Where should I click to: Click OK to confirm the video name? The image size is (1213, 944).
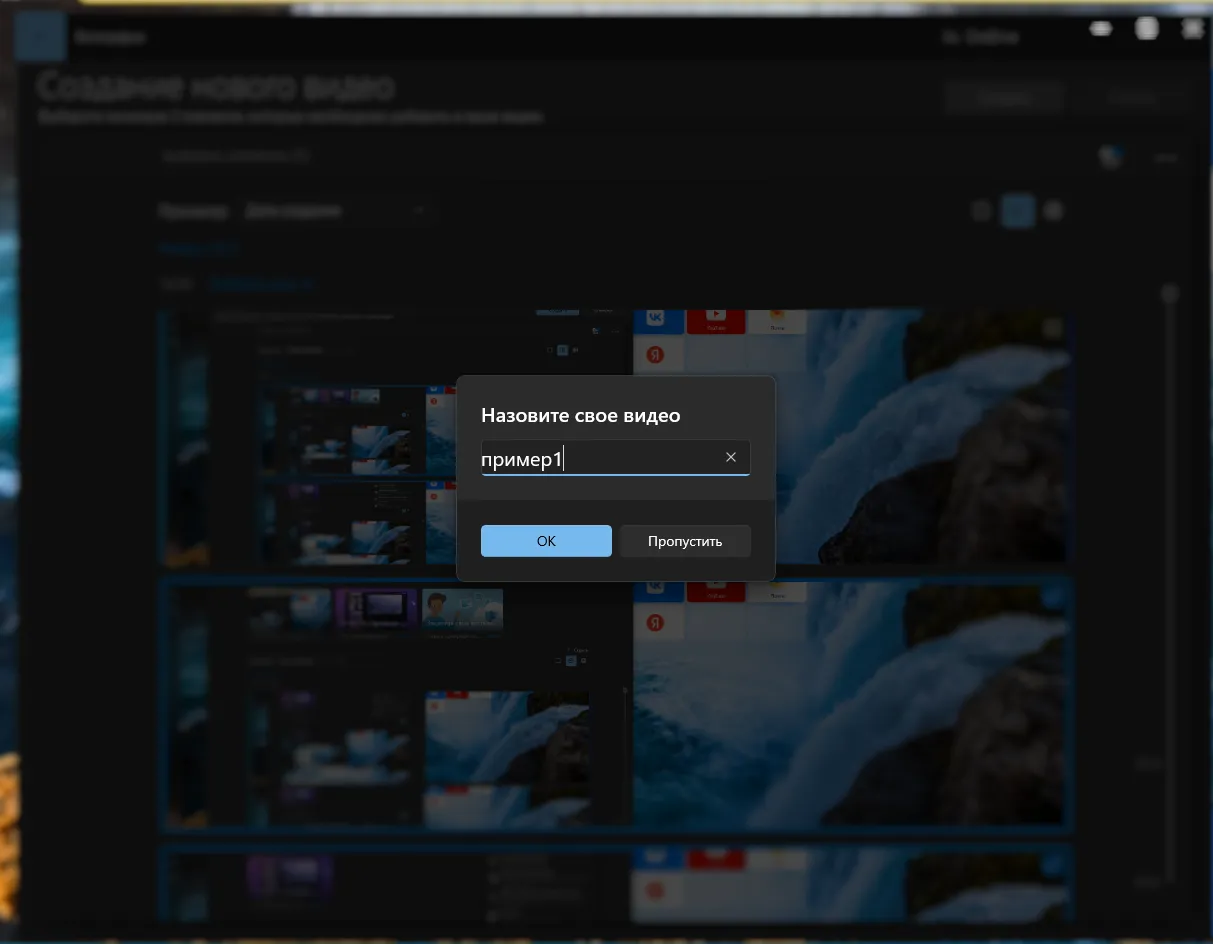click(x=546, y=541)
